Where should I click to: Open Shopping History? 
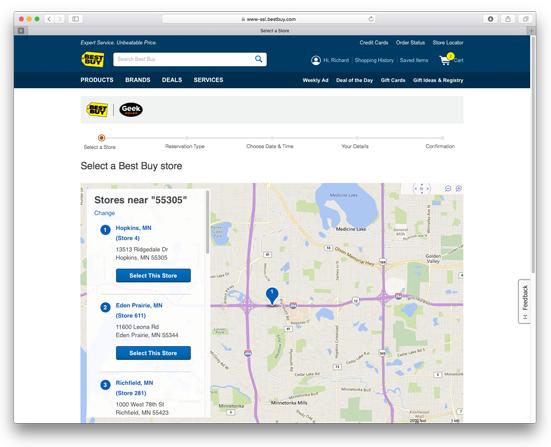[x=374, y=60]
